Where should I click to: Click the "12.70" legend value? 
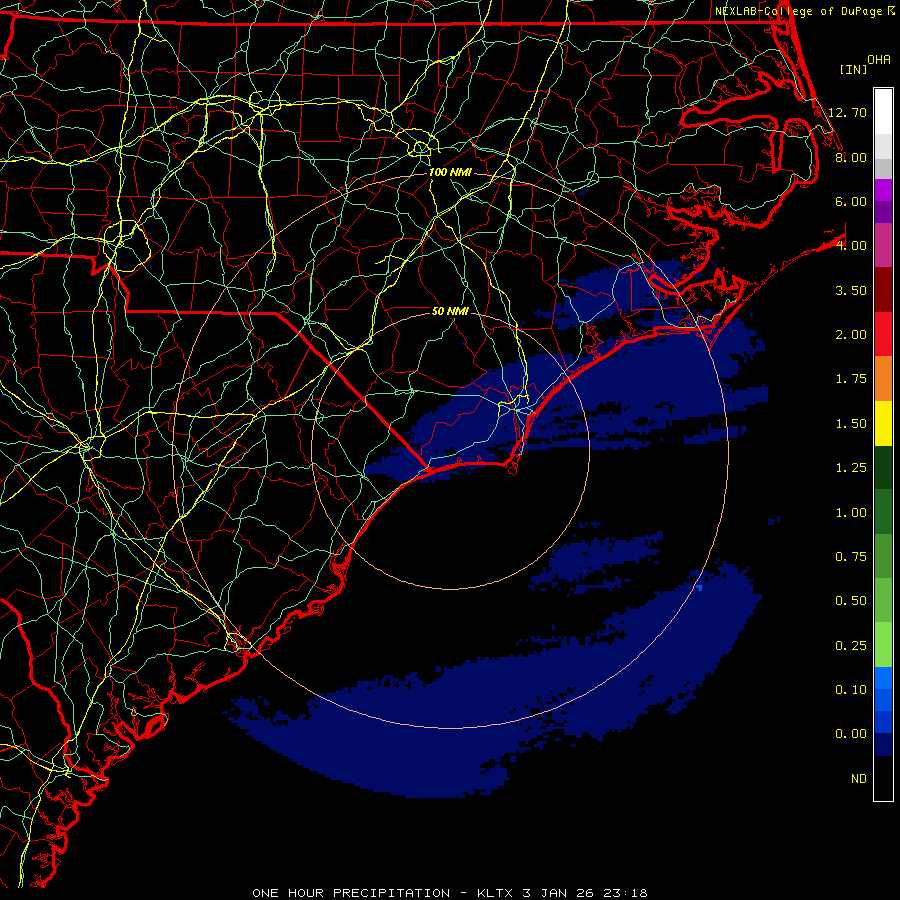click(x=847, y=112)
